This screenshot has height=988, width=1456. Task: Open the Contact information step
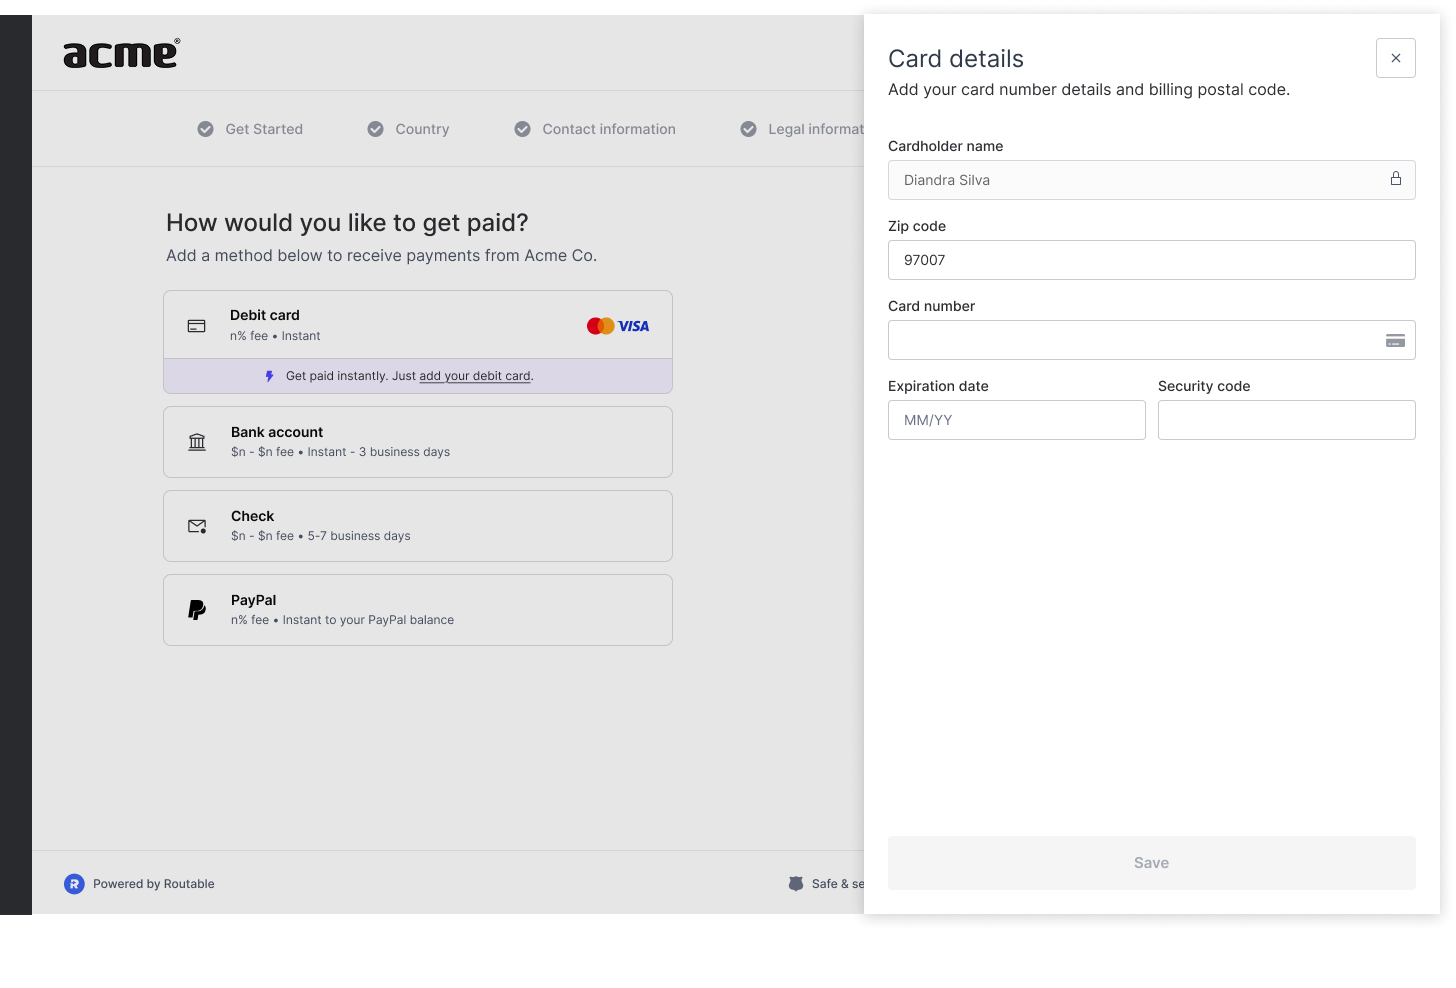coord(595,129)
